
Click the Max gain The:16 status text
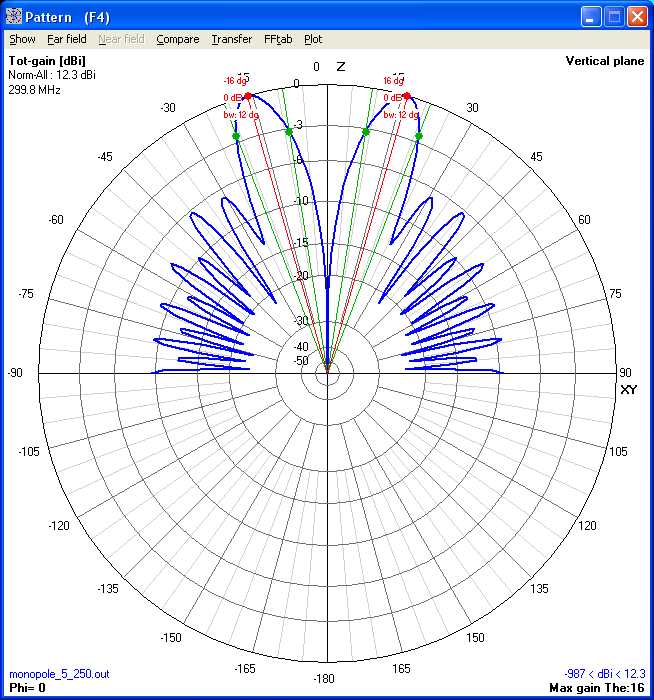pyautogui.click(x=597, y=688)
